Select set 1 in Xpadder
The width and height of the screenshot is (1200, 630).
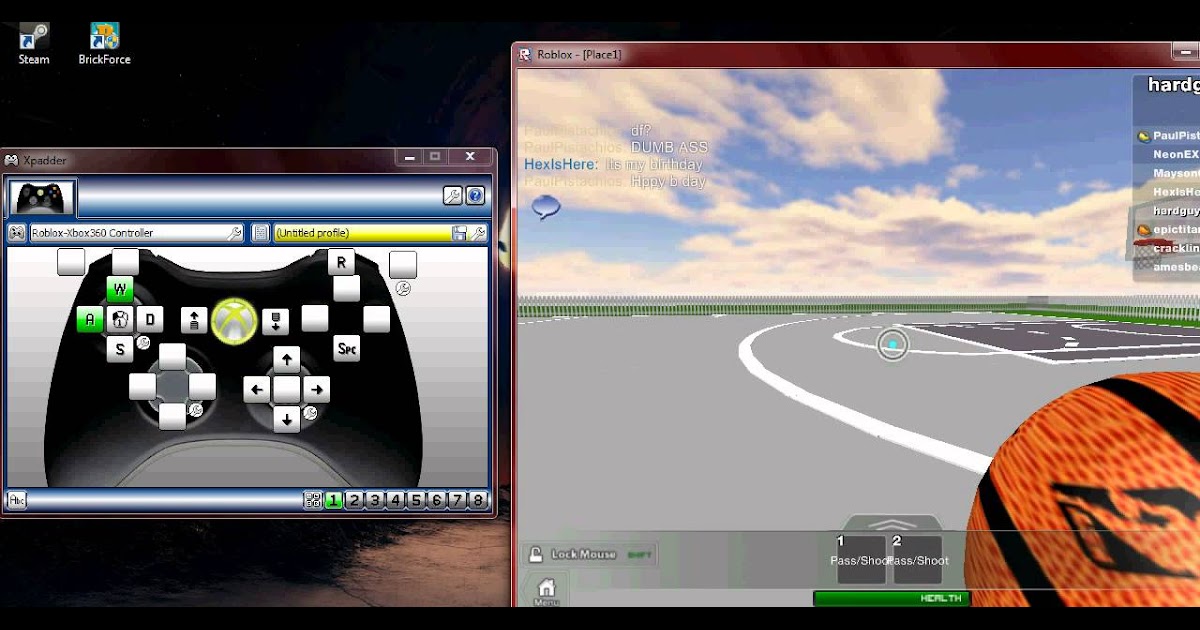pos(334,501)
